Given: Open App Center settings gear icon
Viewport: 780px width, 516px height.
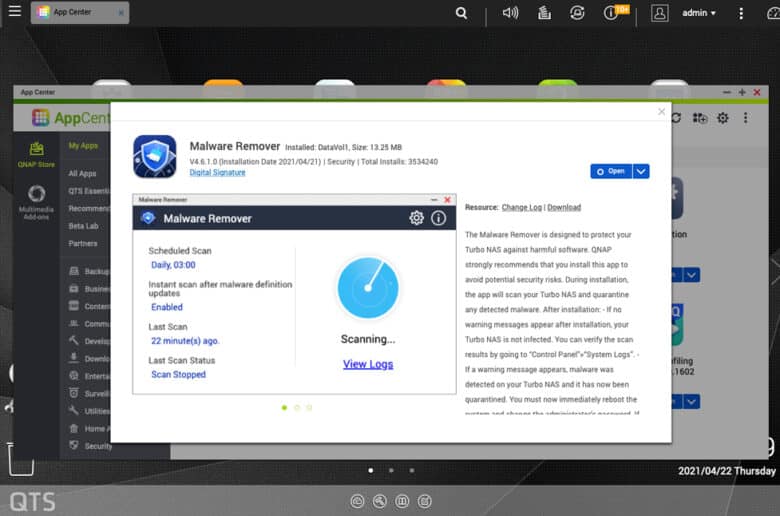Looking at the screenshot, I should tap(723, 118).
